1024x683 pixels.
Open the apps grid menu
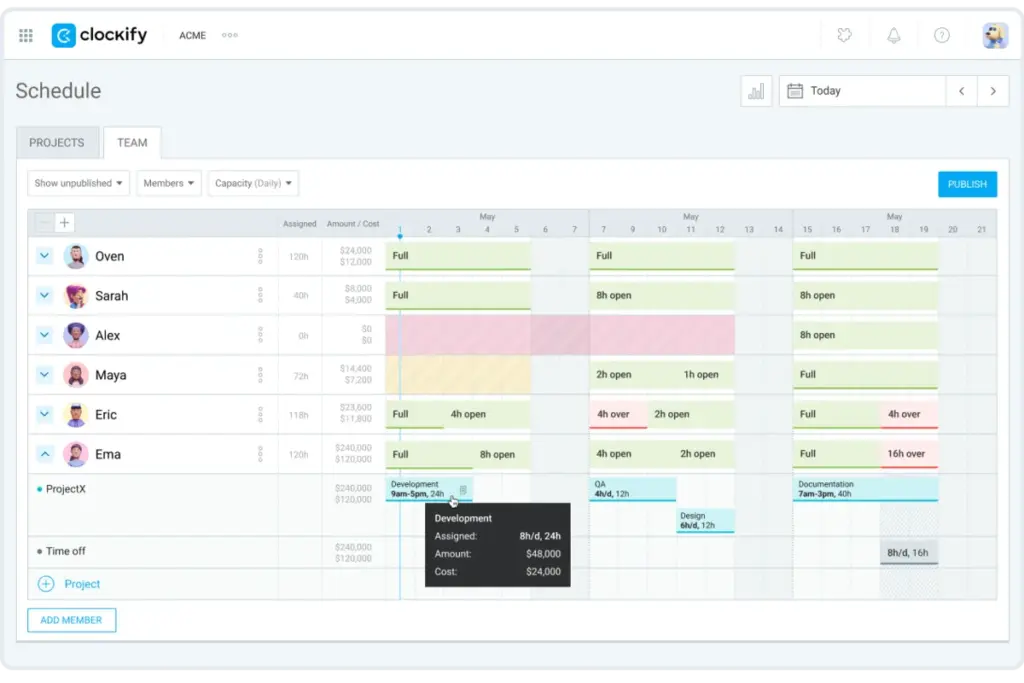[x=25, y=35]
